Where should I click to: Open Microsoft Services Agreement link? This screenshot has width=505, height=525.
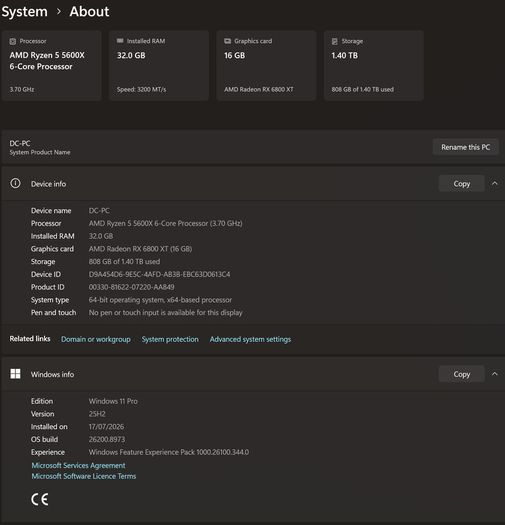pyautogui.click(x=78, y=465)
